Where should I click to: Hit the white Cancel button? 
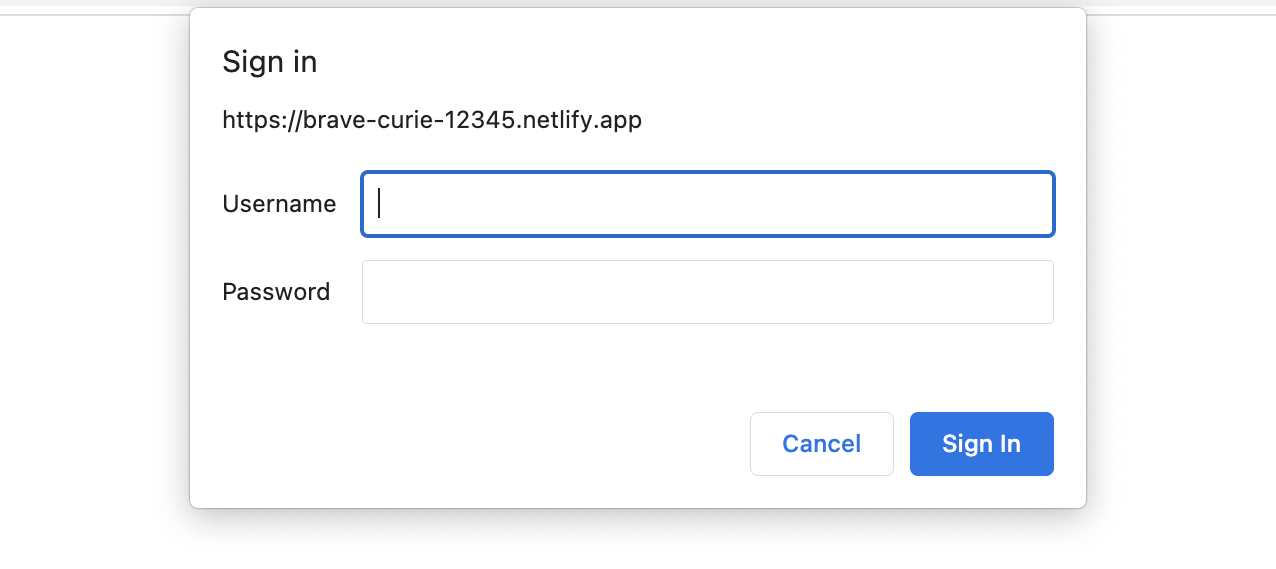coord(821,444)
